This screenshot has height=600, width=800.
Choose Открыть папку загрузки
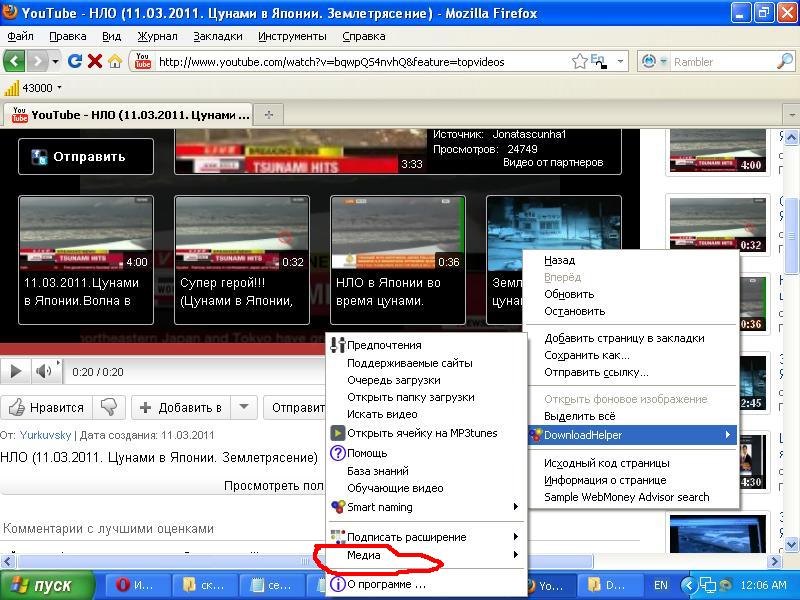point(427,397)
